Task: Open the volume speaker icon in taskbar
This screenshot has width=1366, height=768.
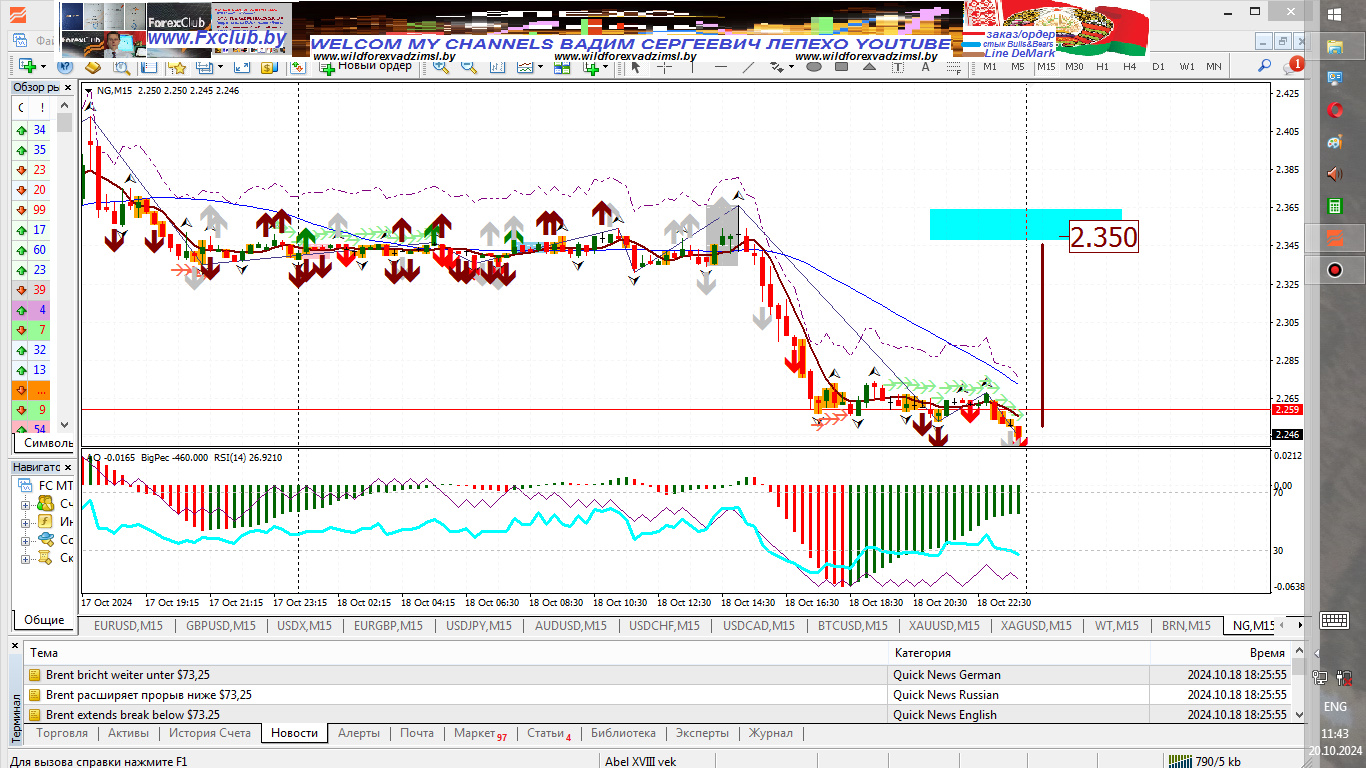Action: 1334,174
